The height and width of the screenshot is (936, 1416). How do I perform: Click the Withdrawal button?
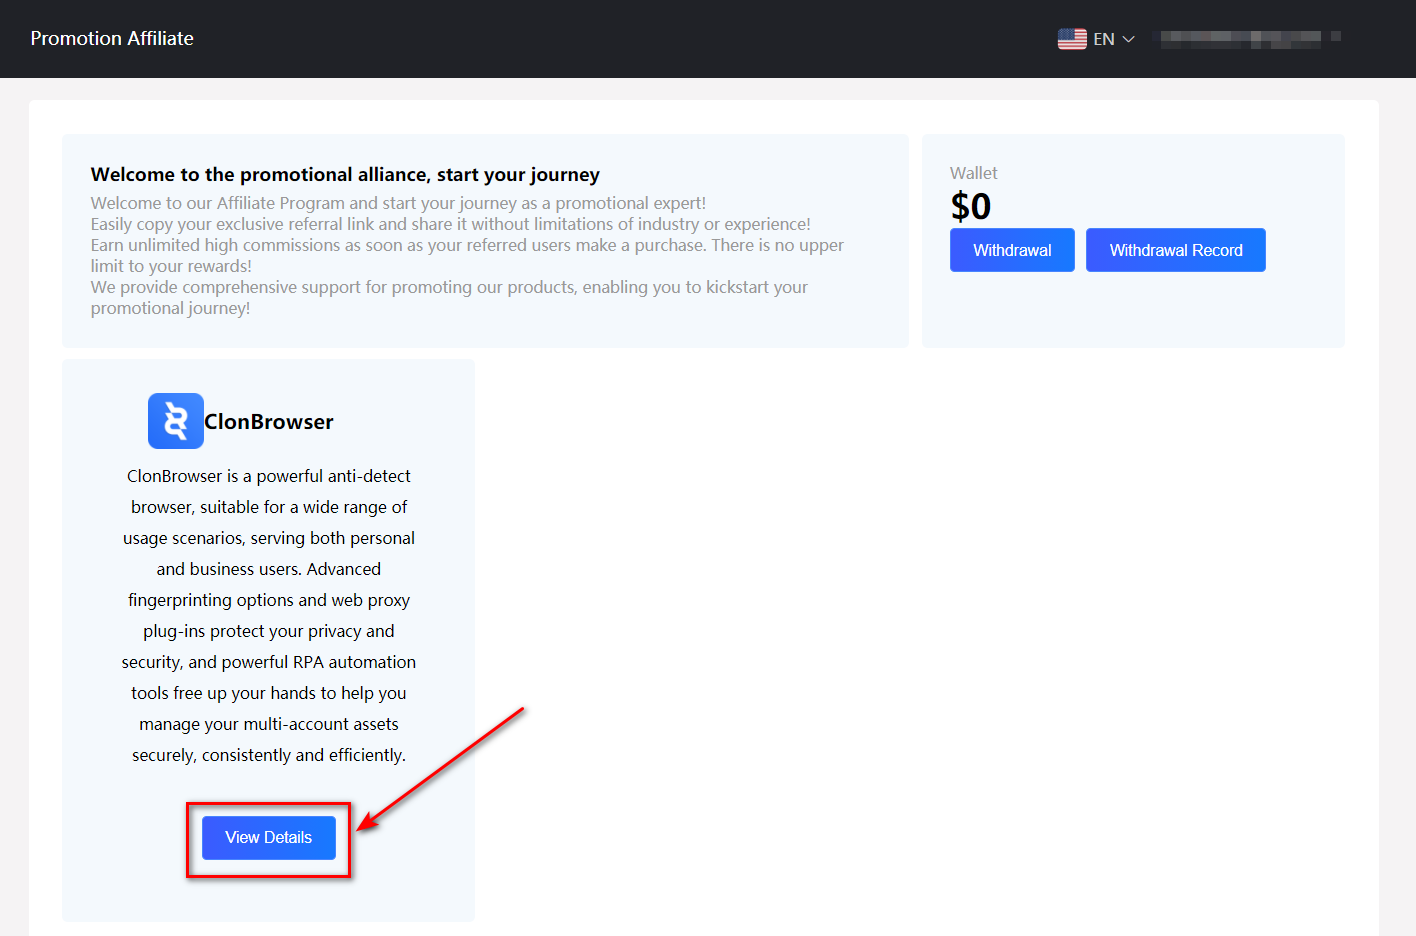1012,250
